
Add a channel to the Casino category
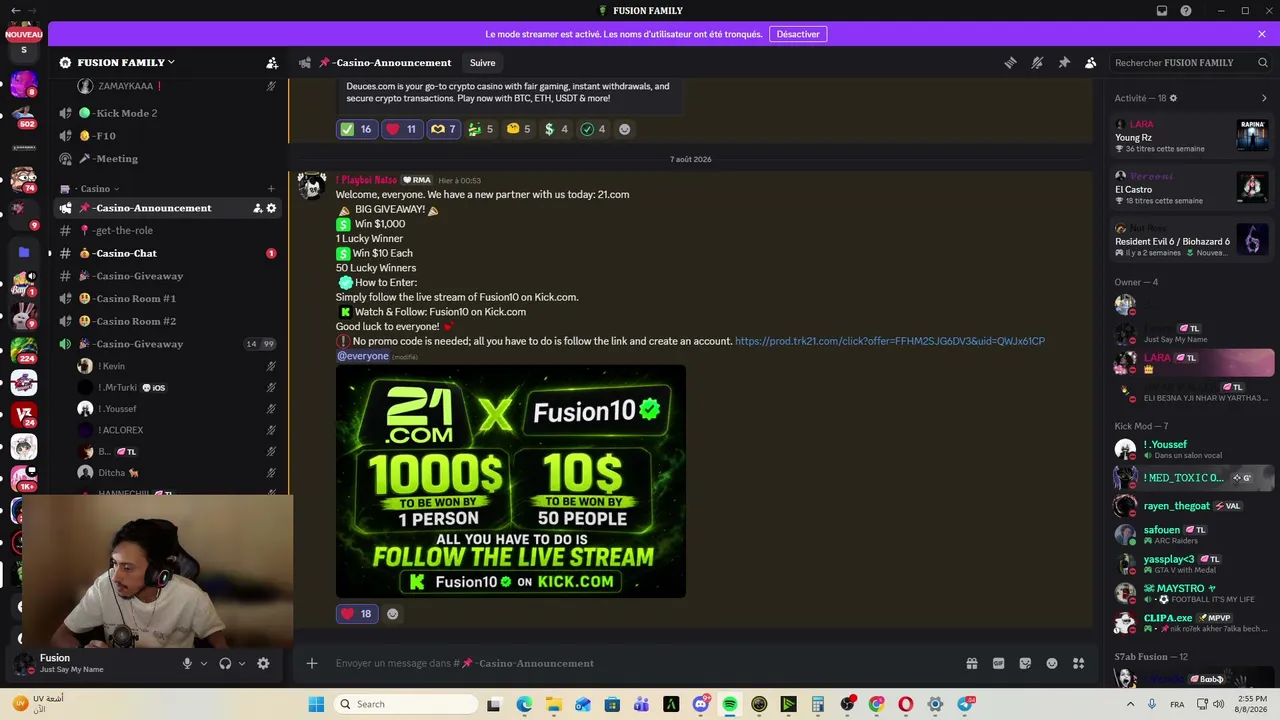[x=271, y=189]
